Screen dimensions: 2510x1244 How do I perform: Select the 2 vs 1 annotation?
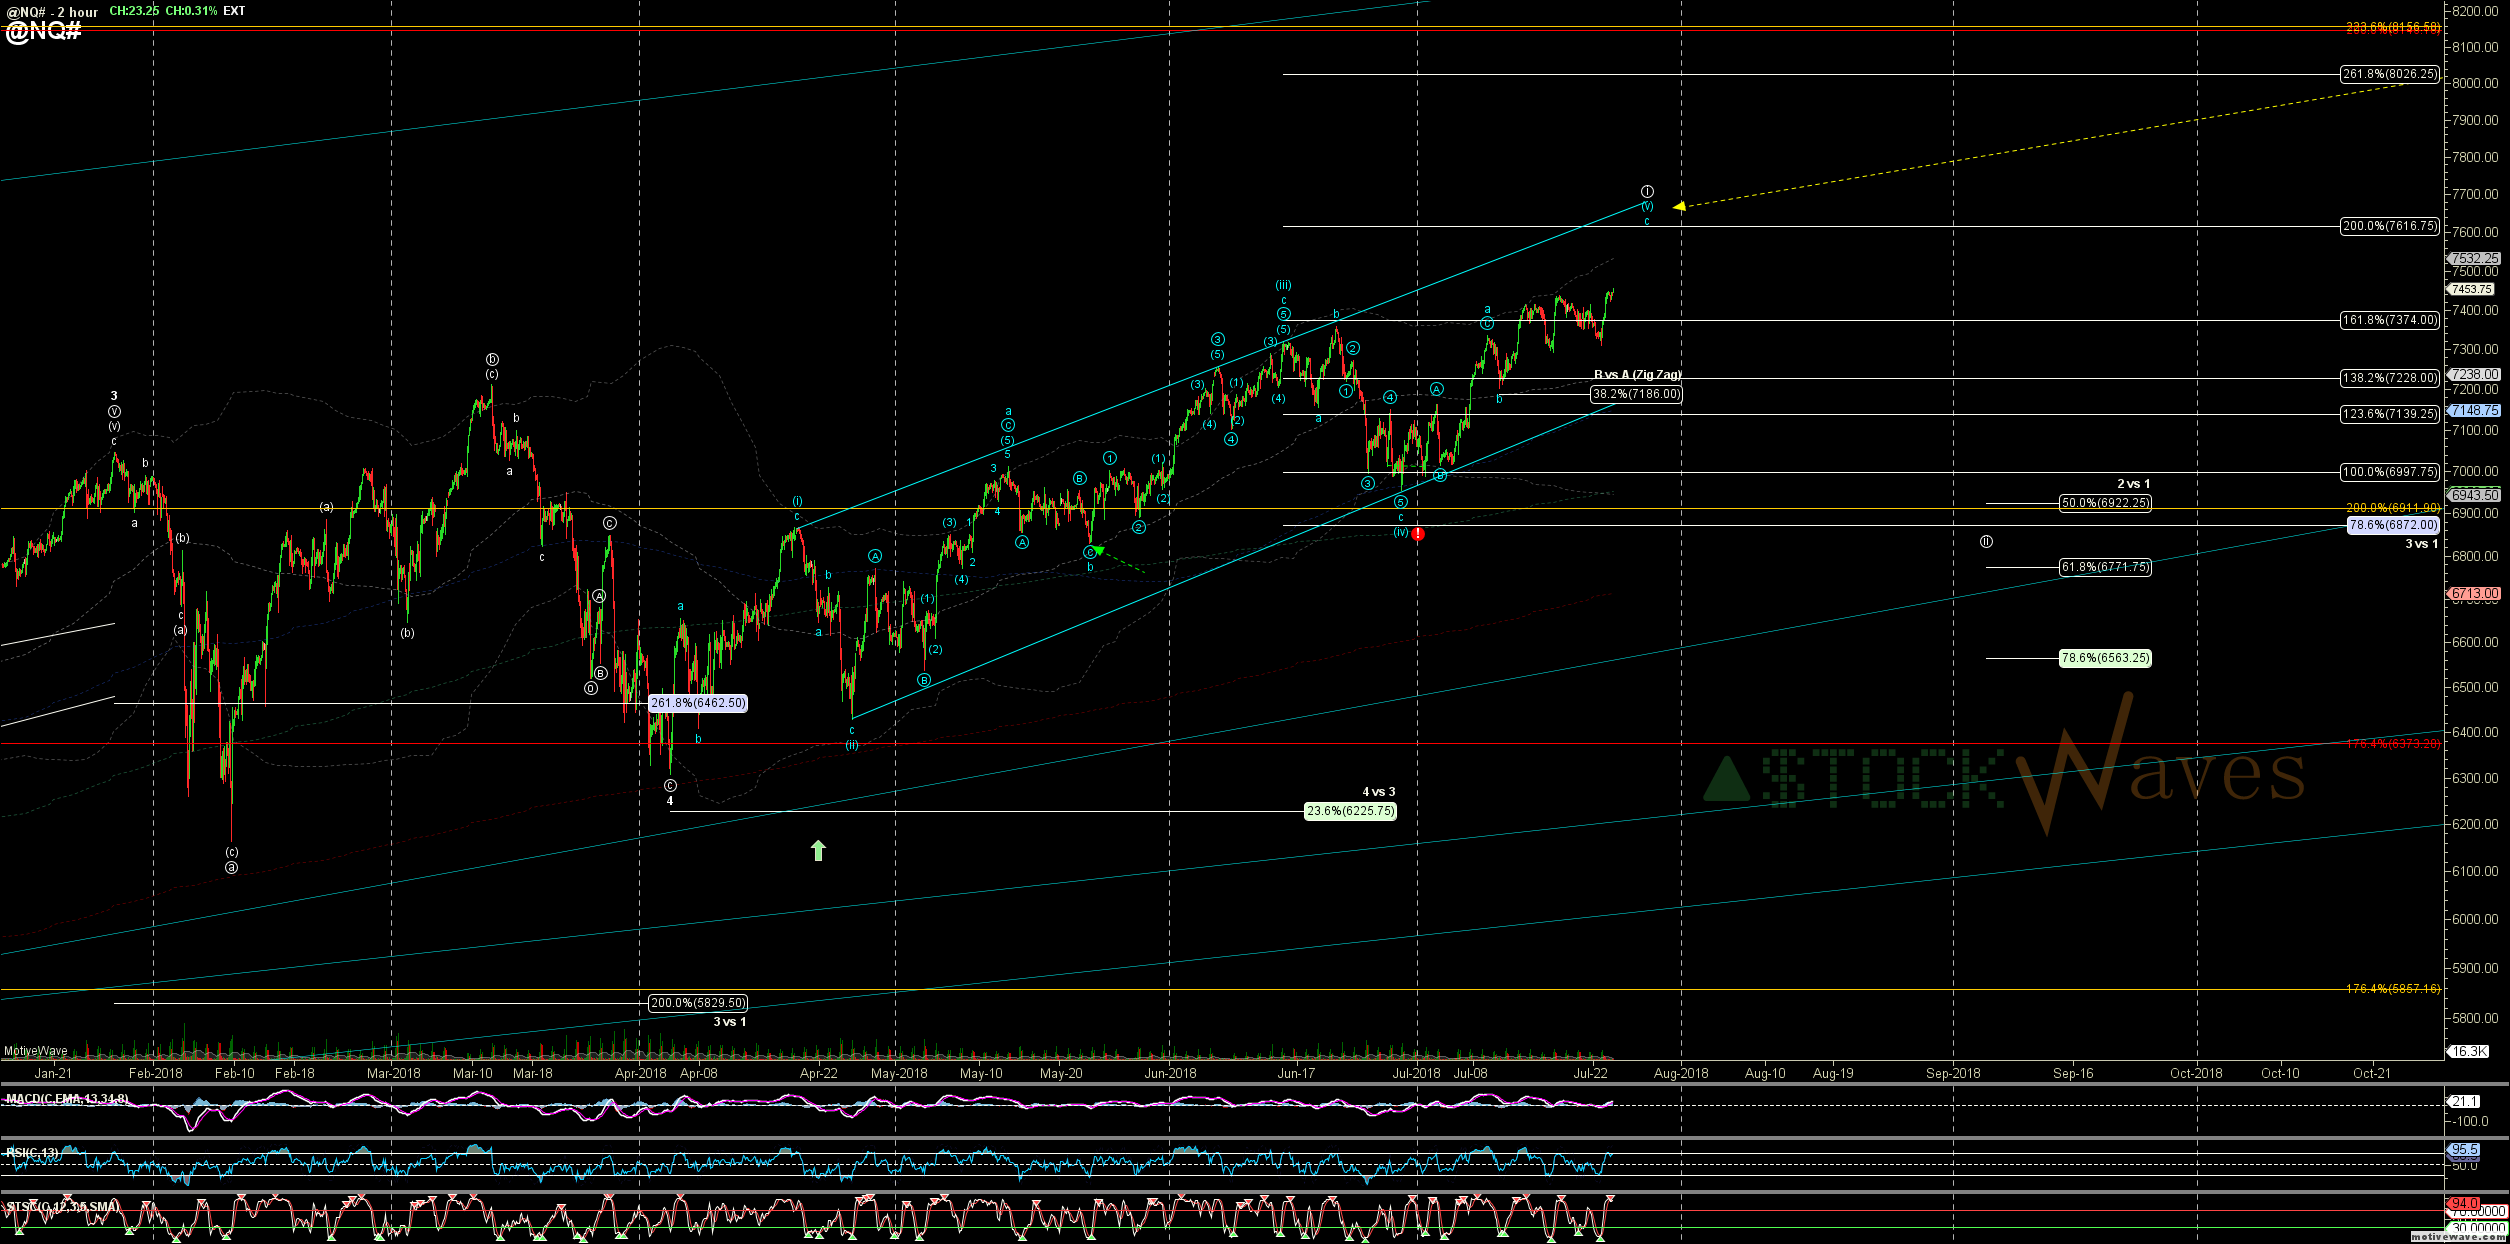(2133, 484)
